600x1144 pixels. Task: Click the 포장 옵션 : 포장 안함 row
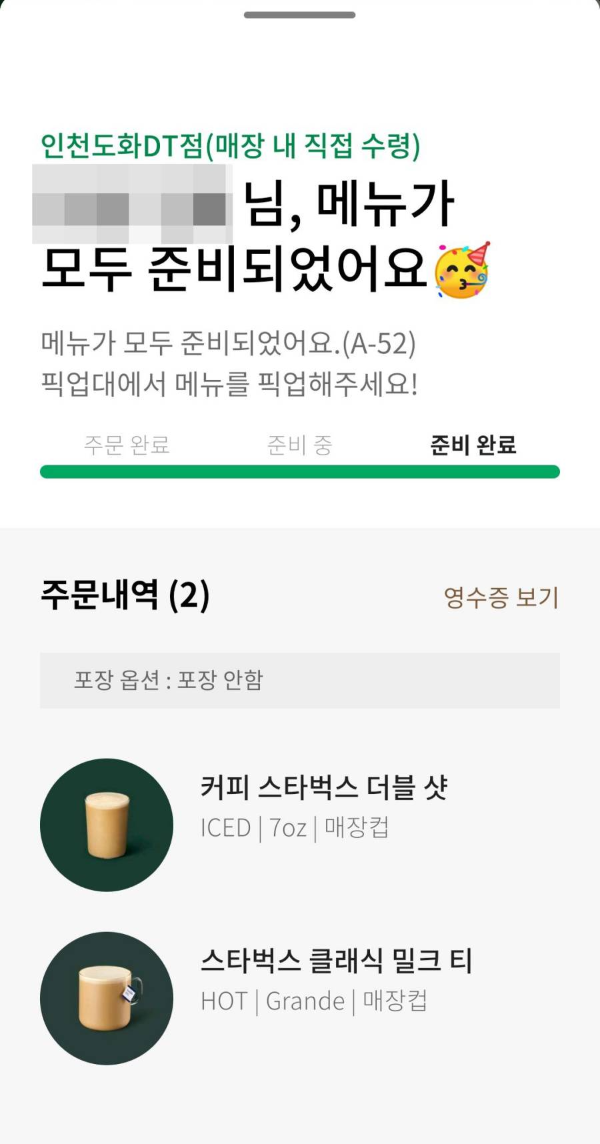[x=300, y=678]
